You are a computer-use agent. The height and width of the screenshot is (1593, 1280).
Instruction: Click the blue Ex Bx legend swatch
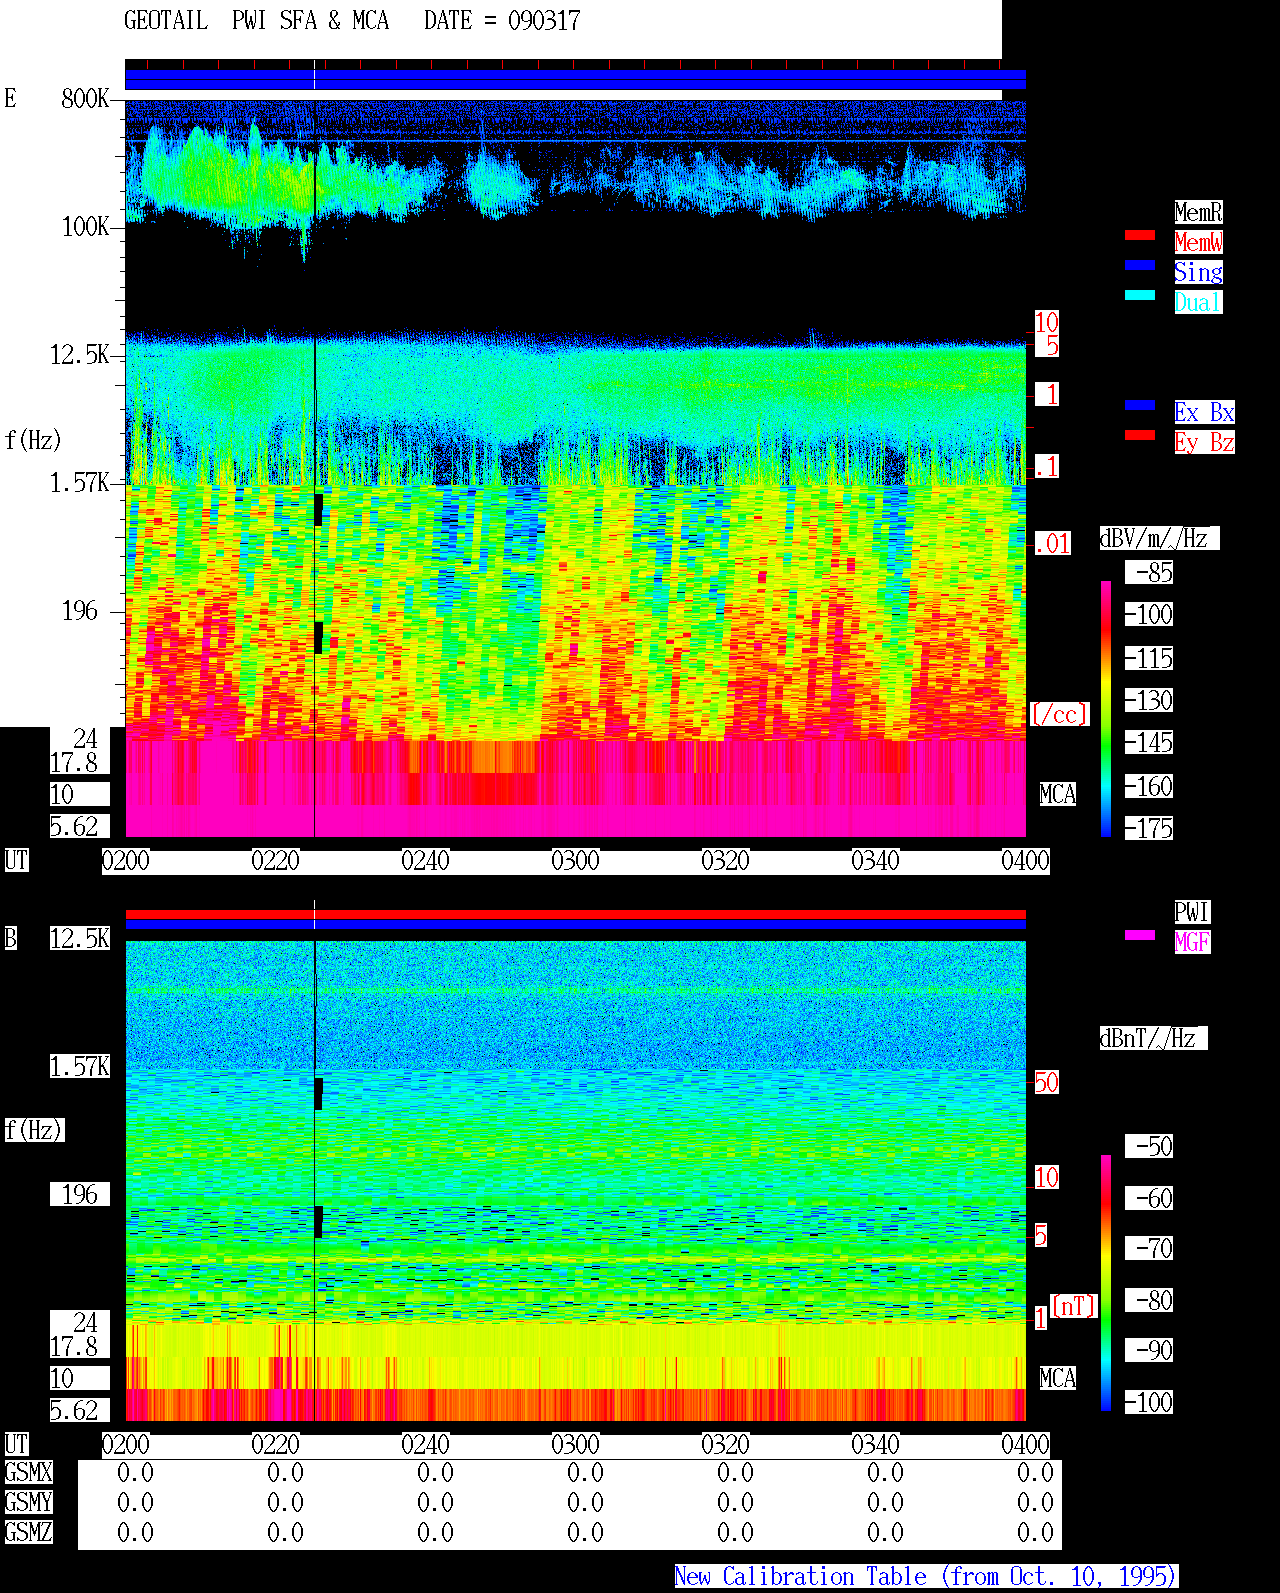[1140, 405]
